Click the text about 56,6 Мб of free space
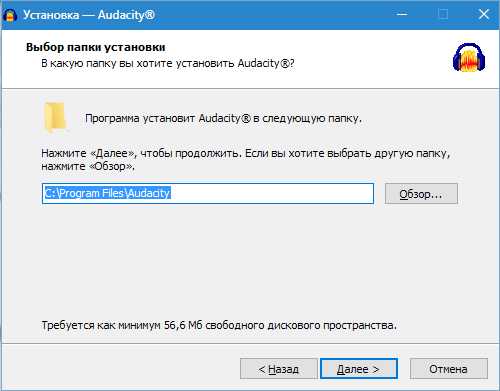Image resolution: width=500 pixels, height=391 pixels. click(x=219, y=325)
